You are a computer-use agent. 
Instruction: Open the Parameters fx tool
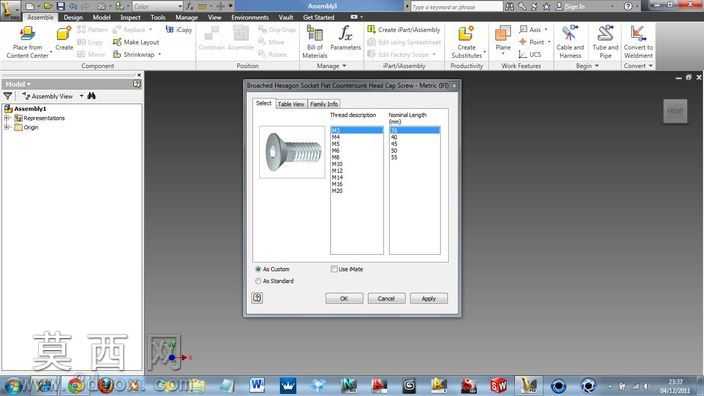pos(345,38)
